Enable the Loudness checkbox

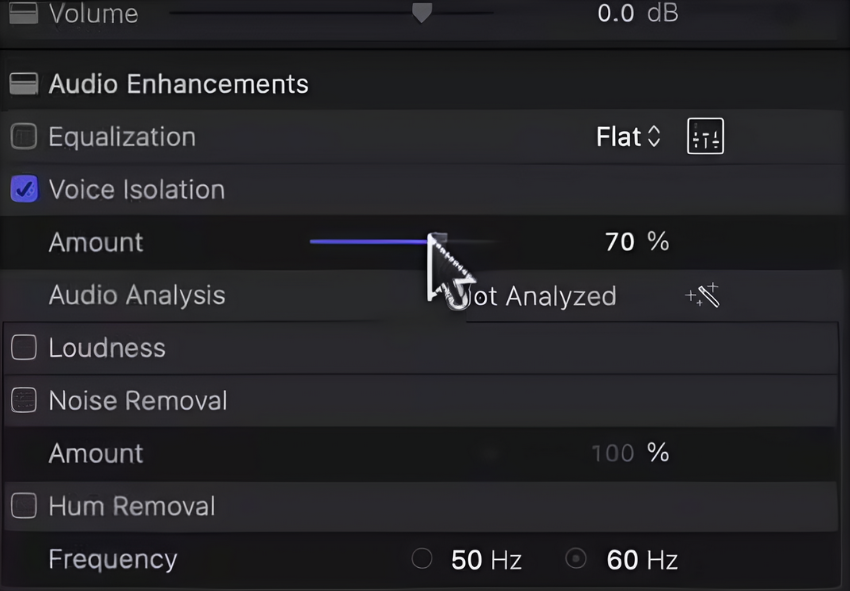tap(24, 348)
